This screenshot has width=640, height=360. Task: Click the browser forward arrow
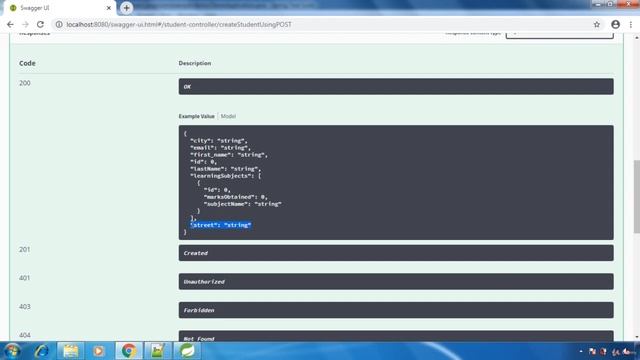(x=25, y=24)
